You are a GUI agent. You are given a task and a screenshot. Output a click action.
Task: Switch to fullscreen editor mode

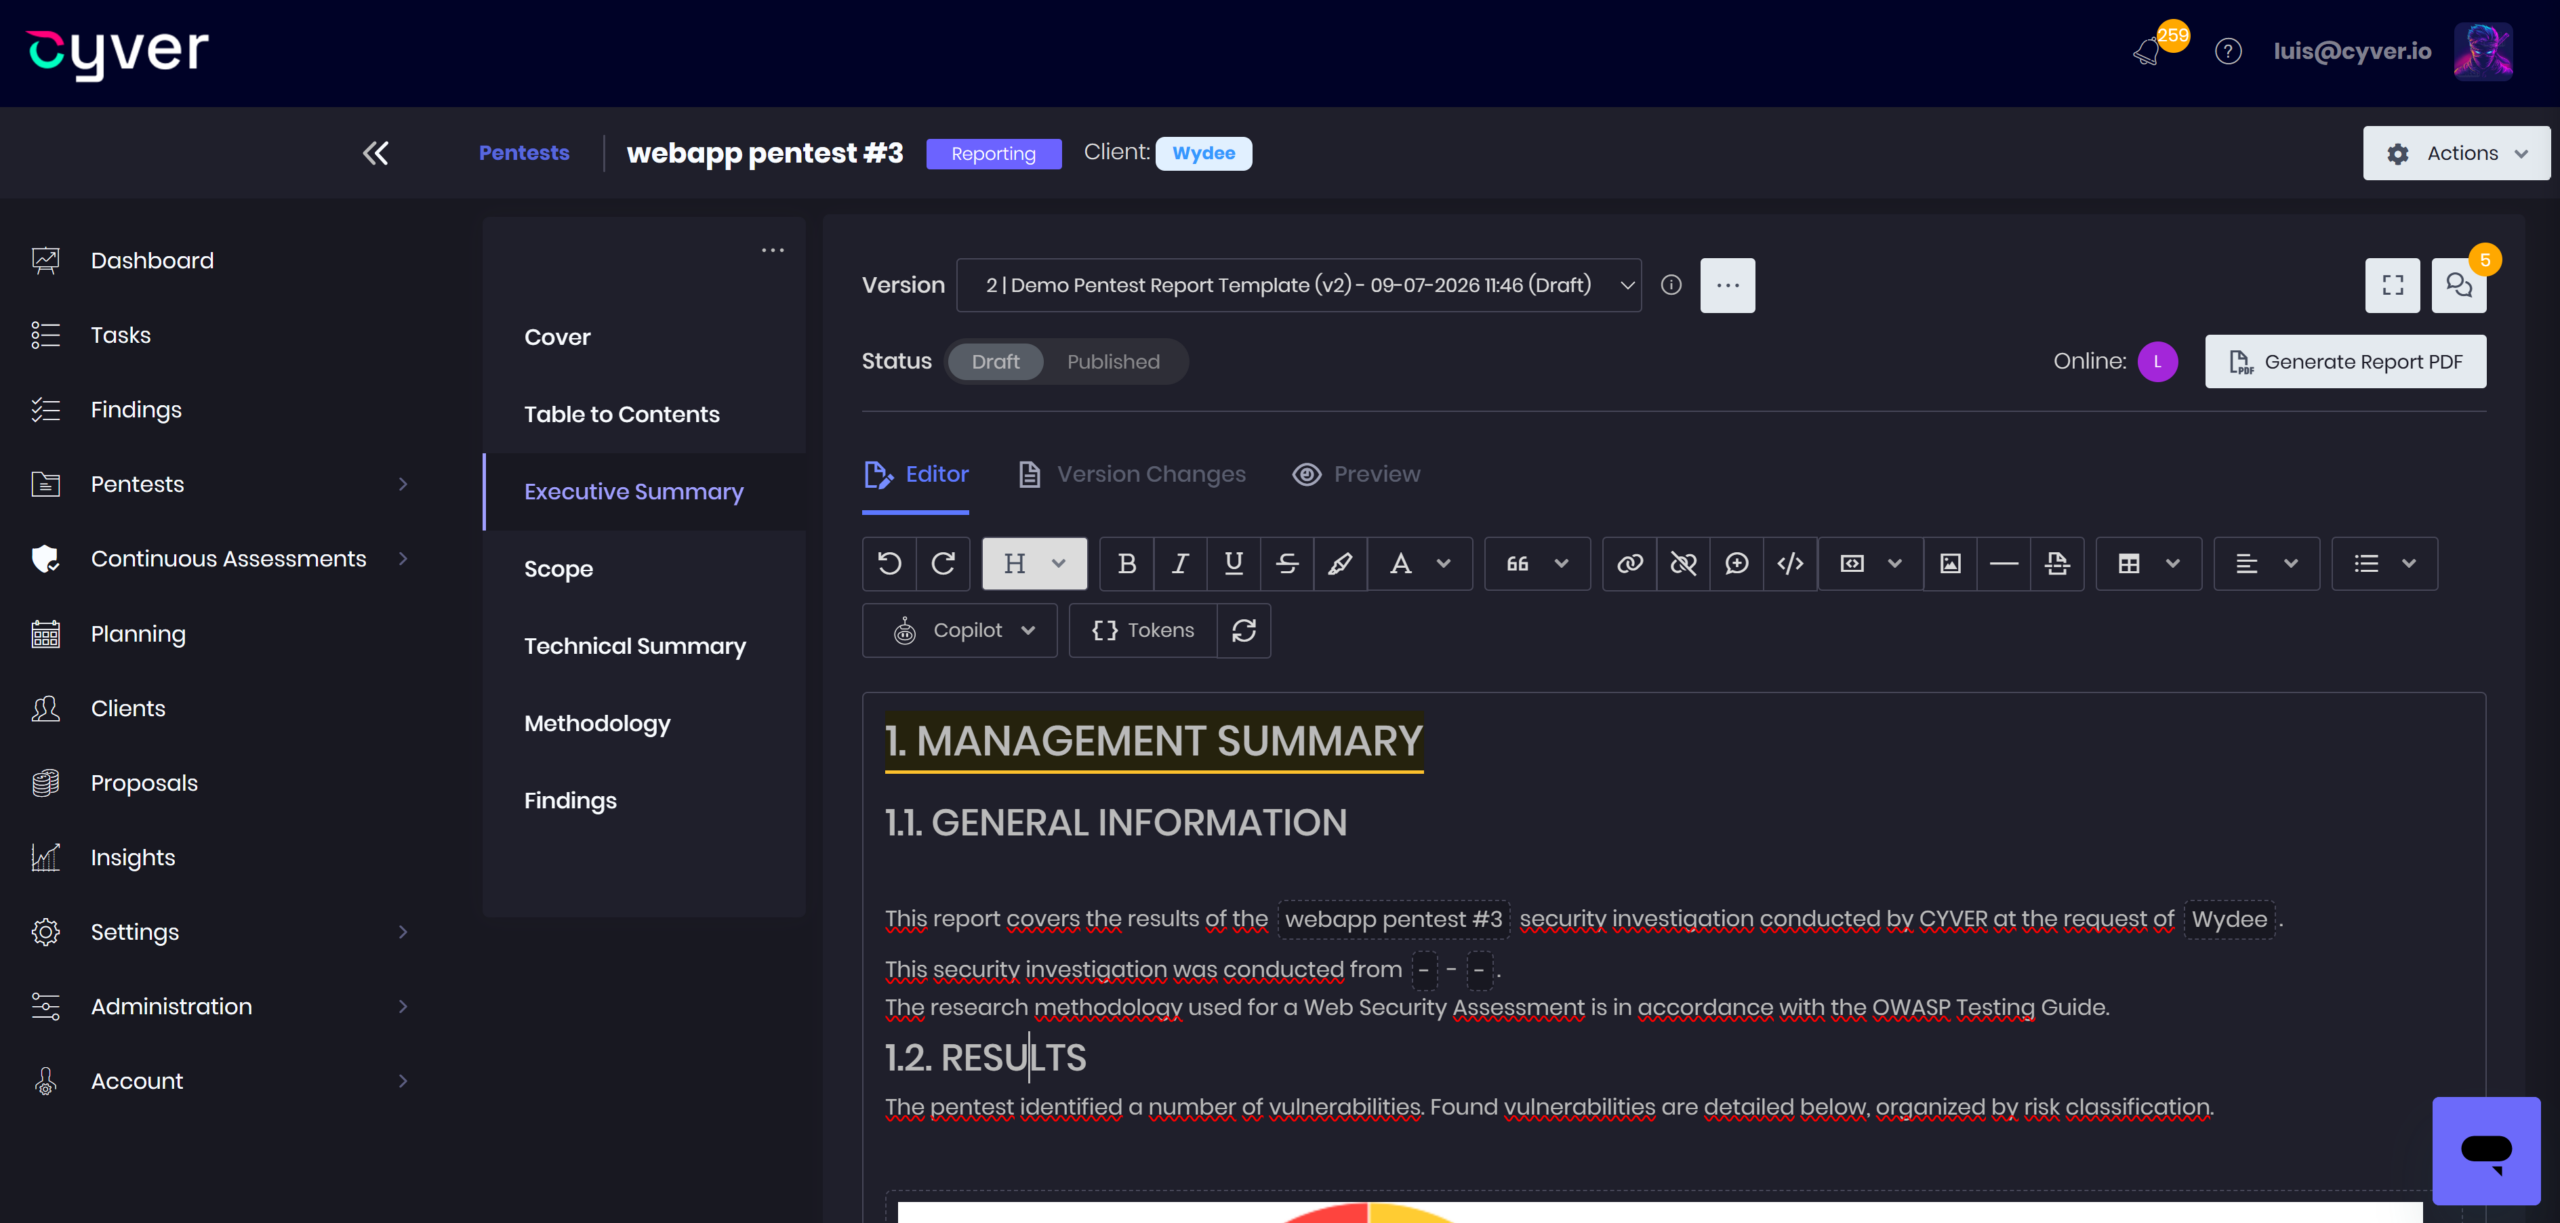pos(2393,286)
